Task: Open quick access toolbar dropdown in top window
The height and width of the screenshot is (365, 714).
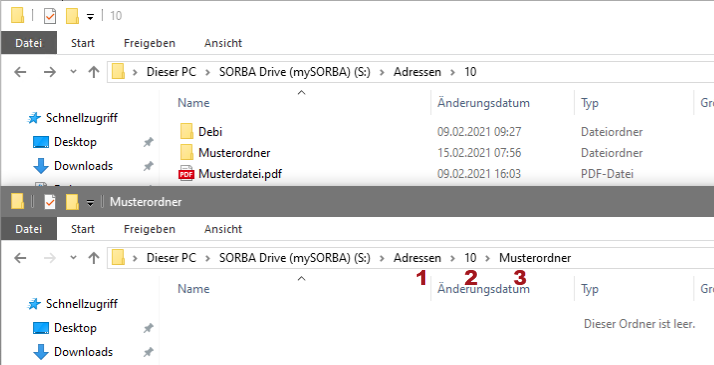Action: [x=90, y=17]
